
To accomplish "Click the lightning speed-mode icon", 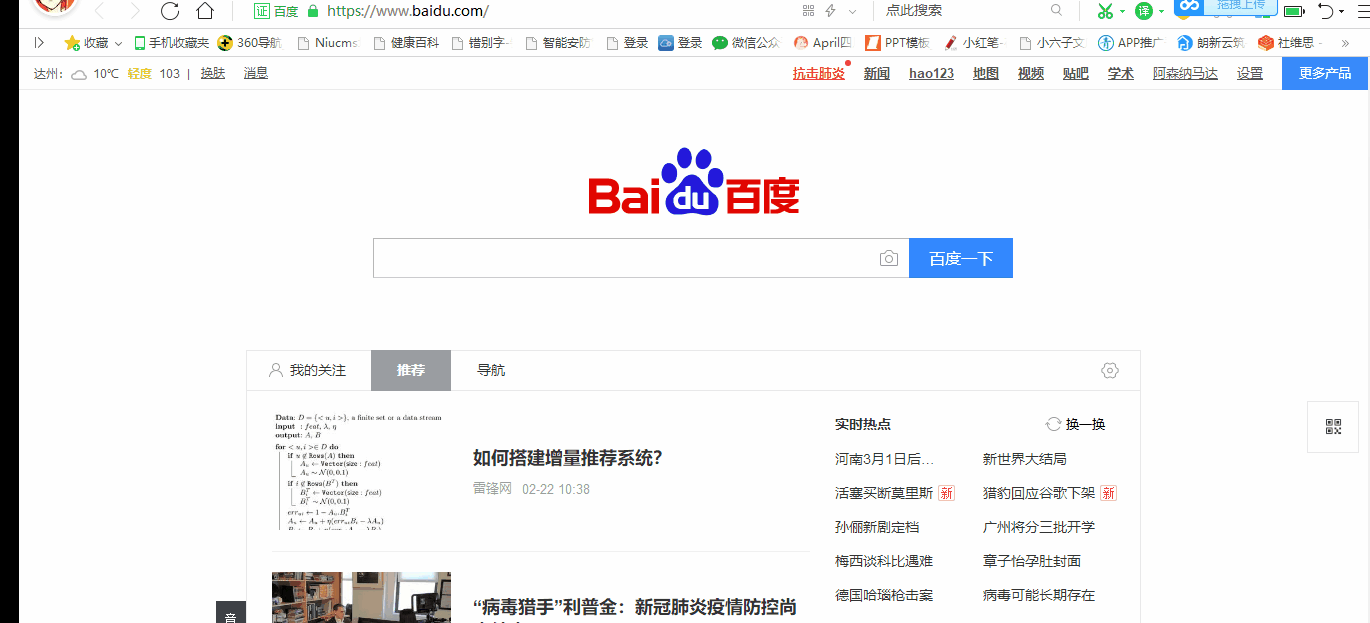I will tap(830, 11).
